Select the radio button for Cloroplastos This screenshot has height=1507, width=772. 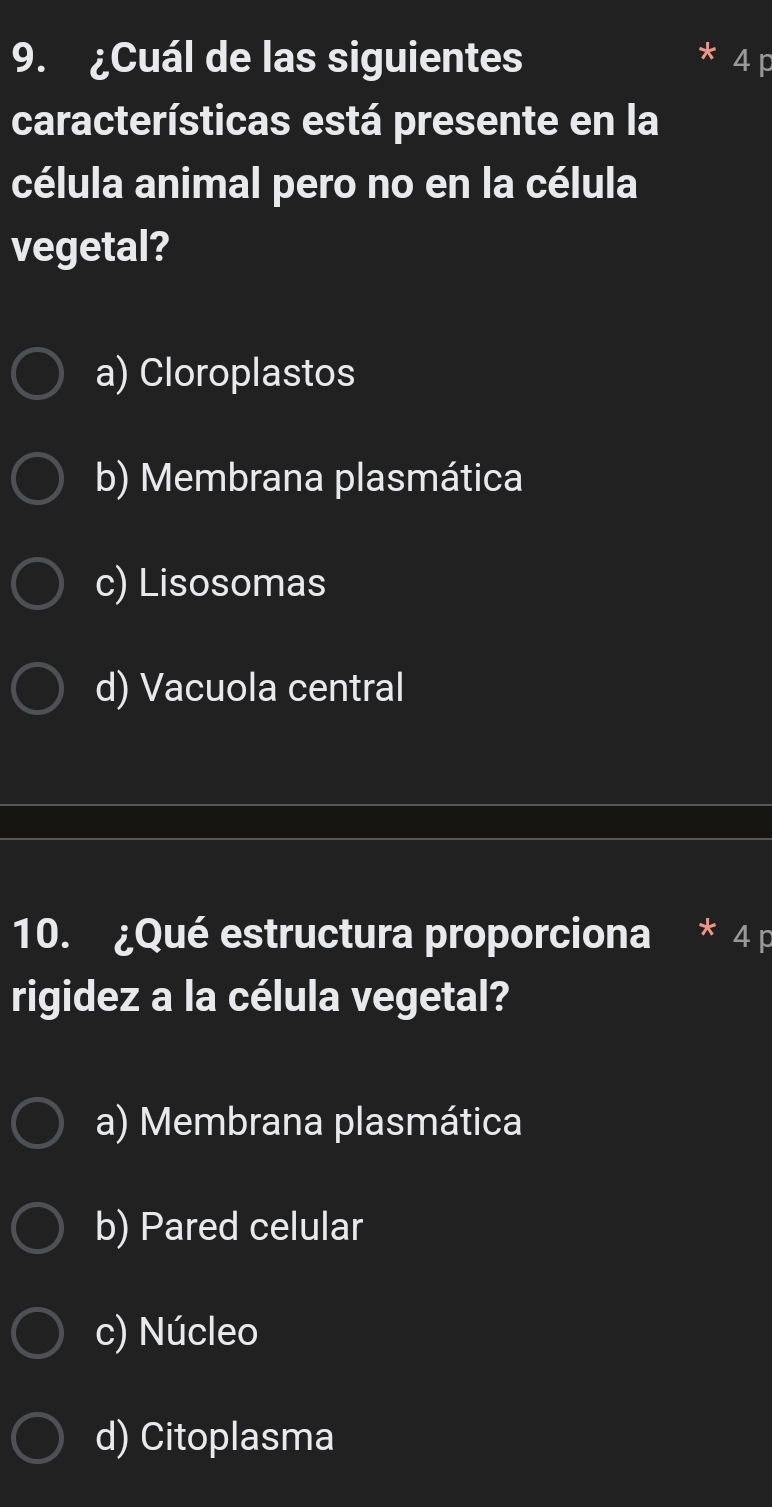click(x=38, y=375)
